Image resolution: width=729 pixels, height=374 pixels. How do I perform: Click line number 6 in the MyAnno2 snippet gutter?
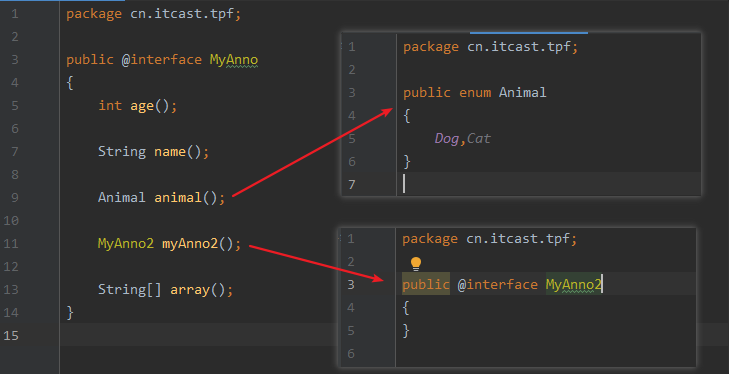tap(351, 354)
